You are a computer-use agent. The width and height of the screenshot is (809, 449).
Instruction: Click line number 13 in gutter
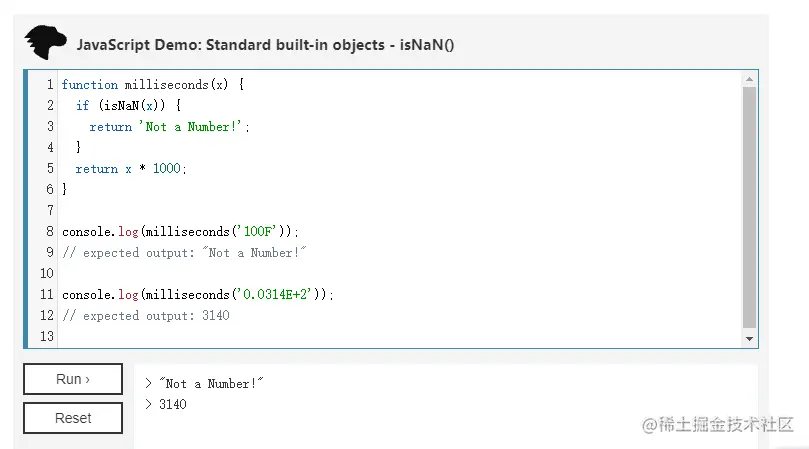pos(46,337)
